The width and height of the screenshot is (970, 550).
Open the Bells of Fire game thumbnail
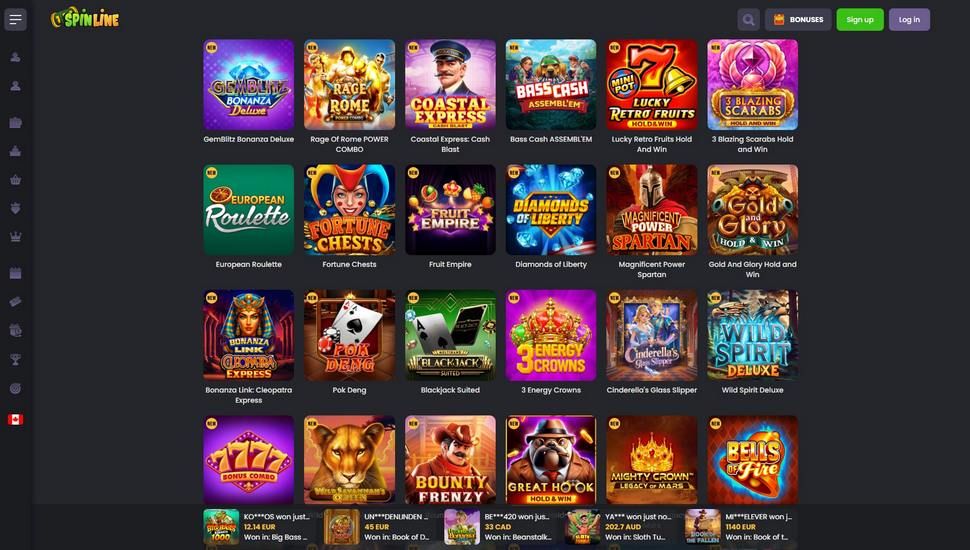[x=753, y=460]
